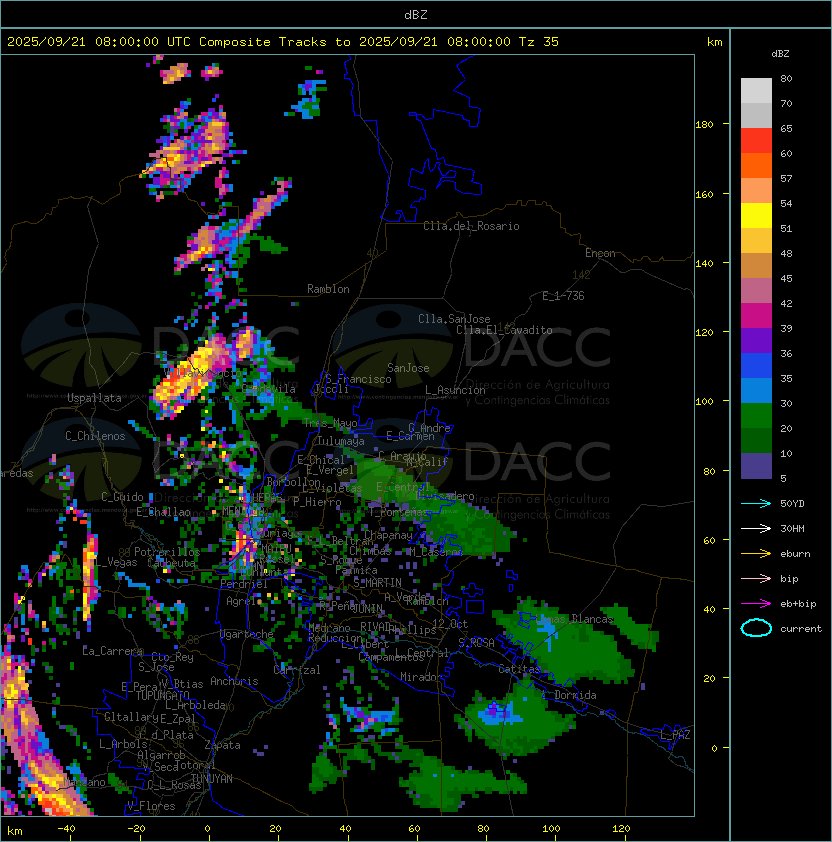Click the 'Carrizal' place label
The width and height of the screenshot is (832, 842).
pos(297,670)
